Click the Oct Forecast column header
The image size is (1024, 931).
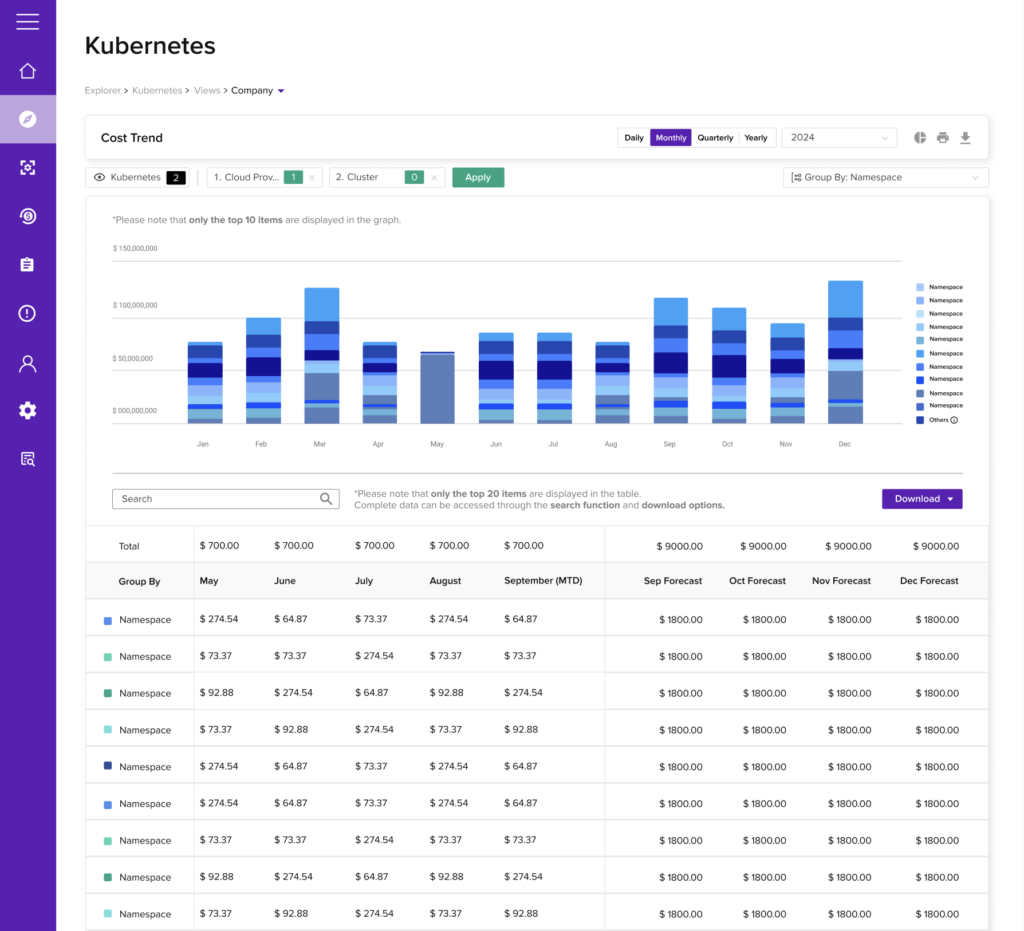pos(757,580)
